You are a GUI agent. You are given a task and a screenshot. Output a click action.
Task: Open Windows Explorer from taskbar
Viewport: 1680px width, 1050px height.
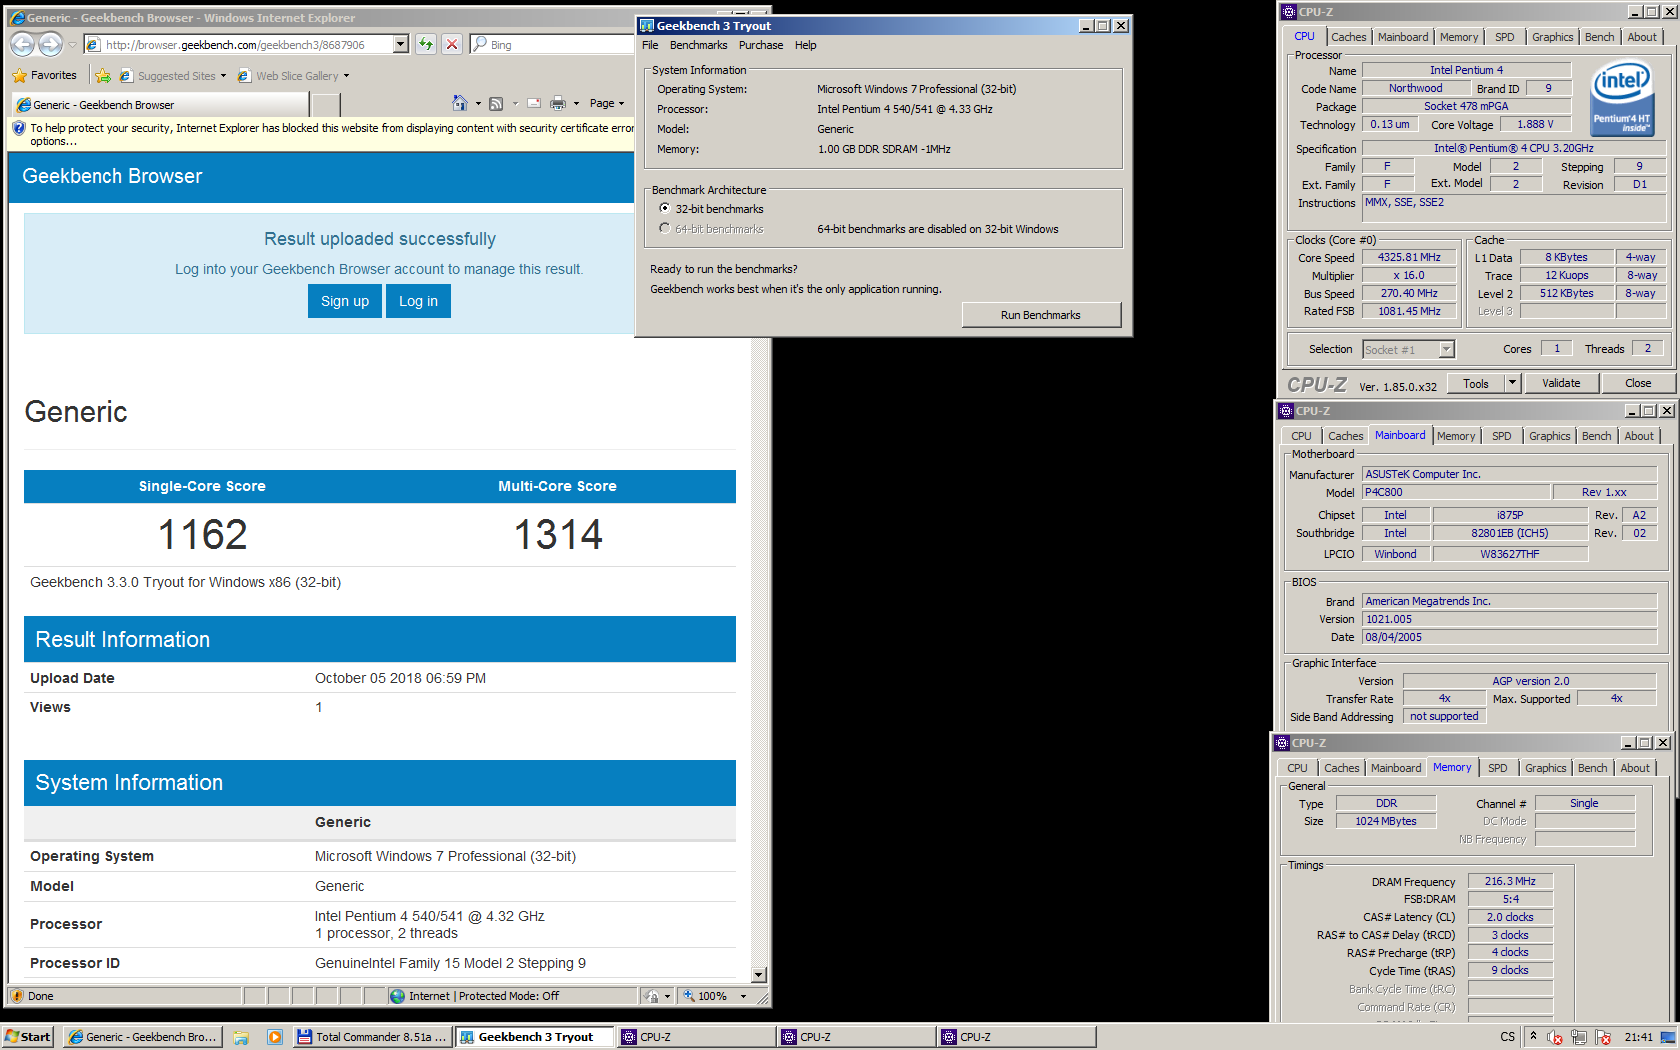coord(241,1037)
